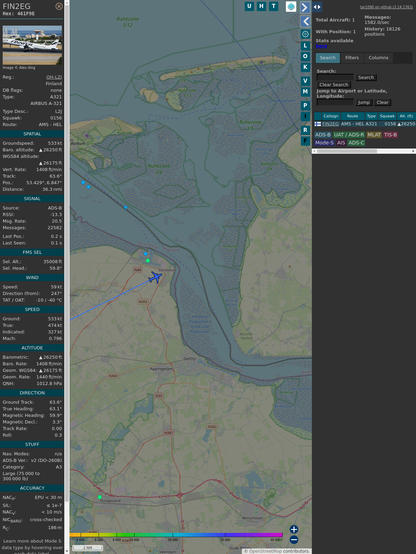This screenshot has width=416, height=554.
Task: Click the ACCURACY section header
Action: 32,488
